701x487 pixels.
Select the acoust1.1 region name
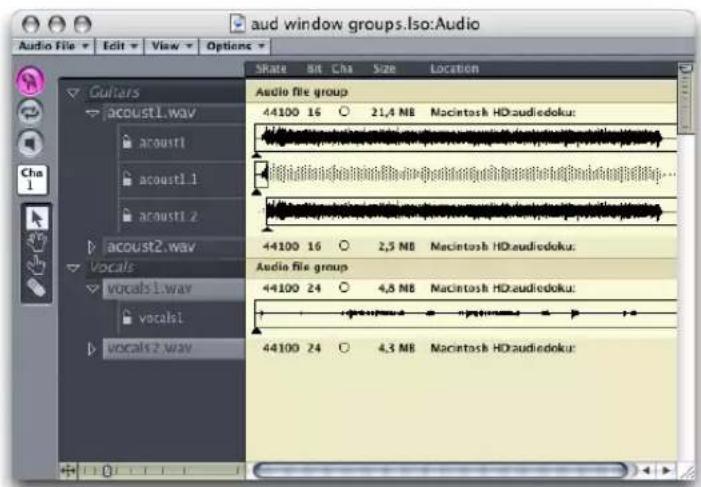(x=168, y=180)
